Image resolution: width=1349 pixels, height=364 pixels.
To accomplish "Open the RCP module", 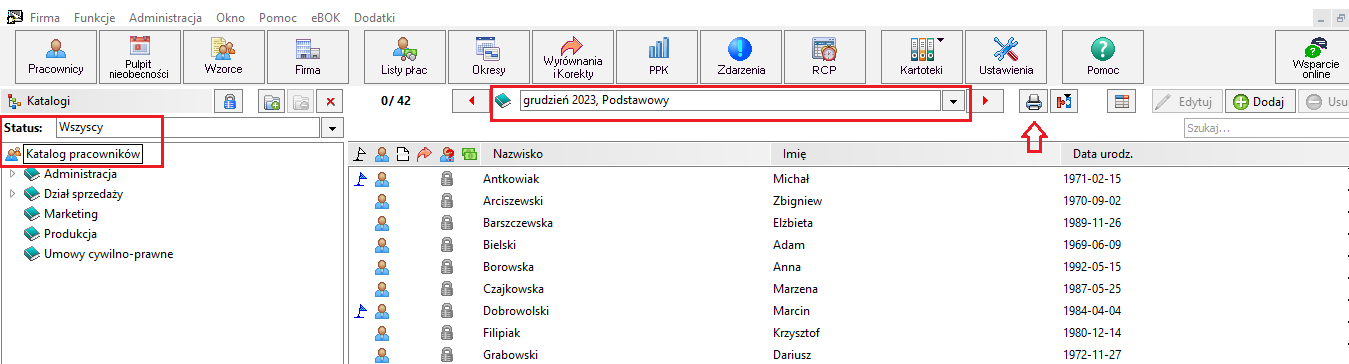I will coord(825,56).
